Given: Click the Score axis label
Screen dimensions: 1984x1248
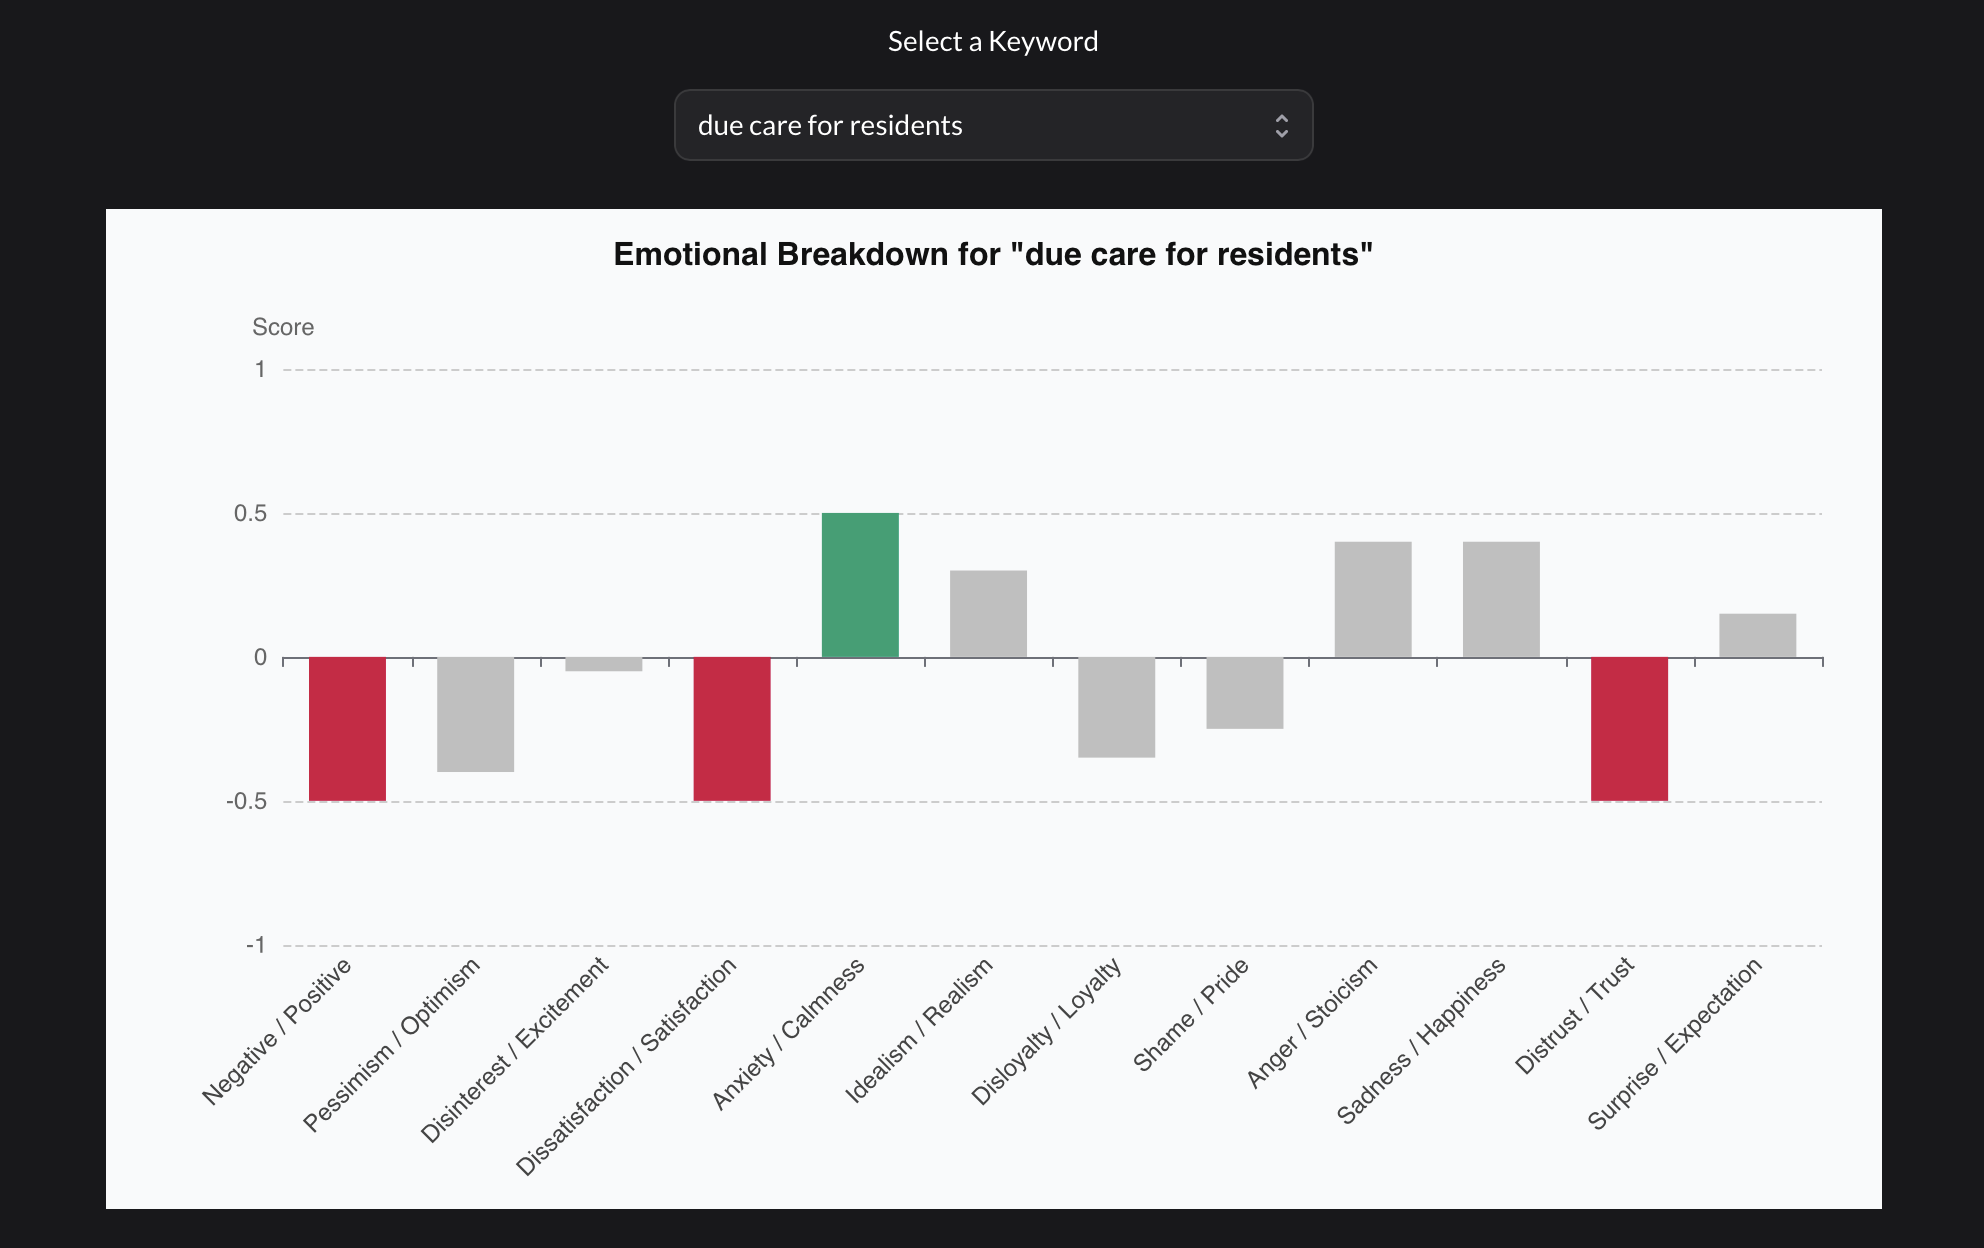Looking at the screenshot, I should click(282, 326).
